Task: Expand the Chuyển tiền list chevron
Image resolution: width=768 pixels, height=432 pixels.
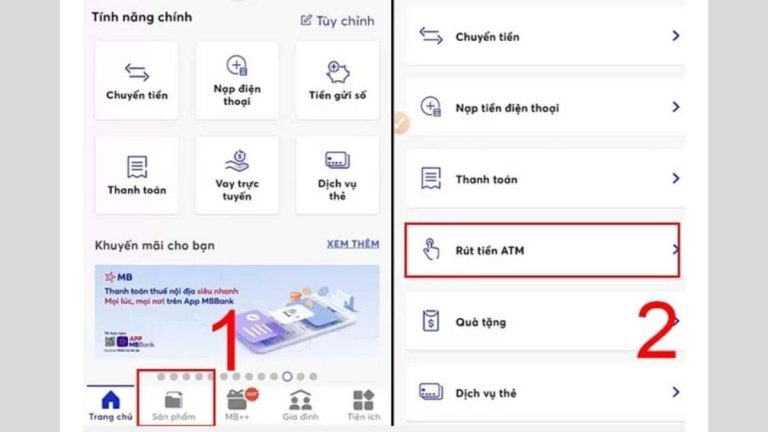Action: 675,36
